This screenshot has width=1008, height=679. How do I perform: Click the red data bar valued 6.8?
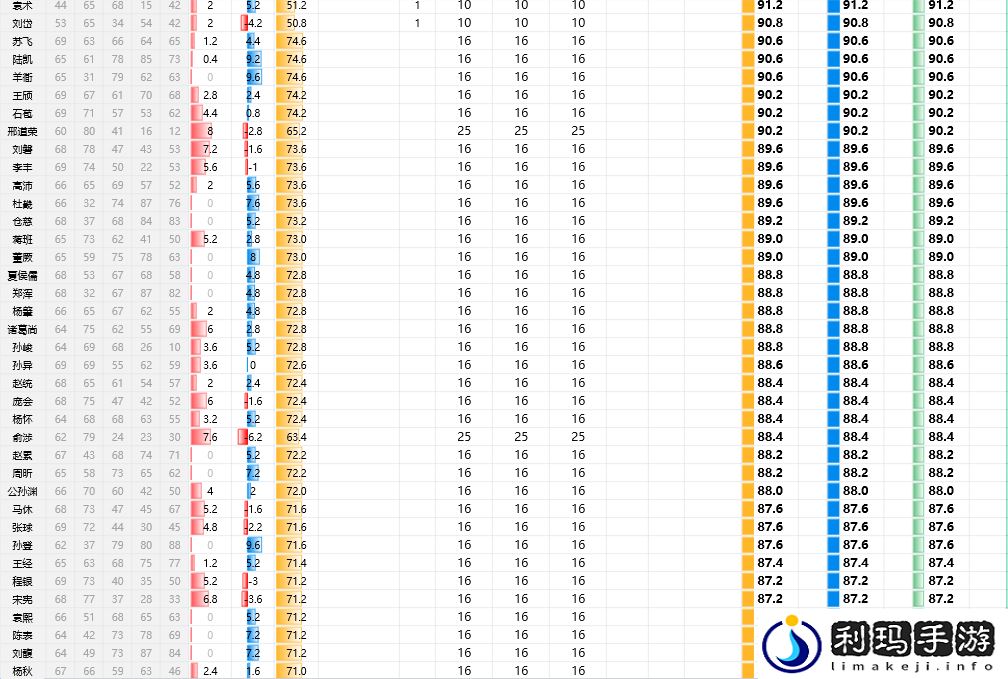(209, 599)
